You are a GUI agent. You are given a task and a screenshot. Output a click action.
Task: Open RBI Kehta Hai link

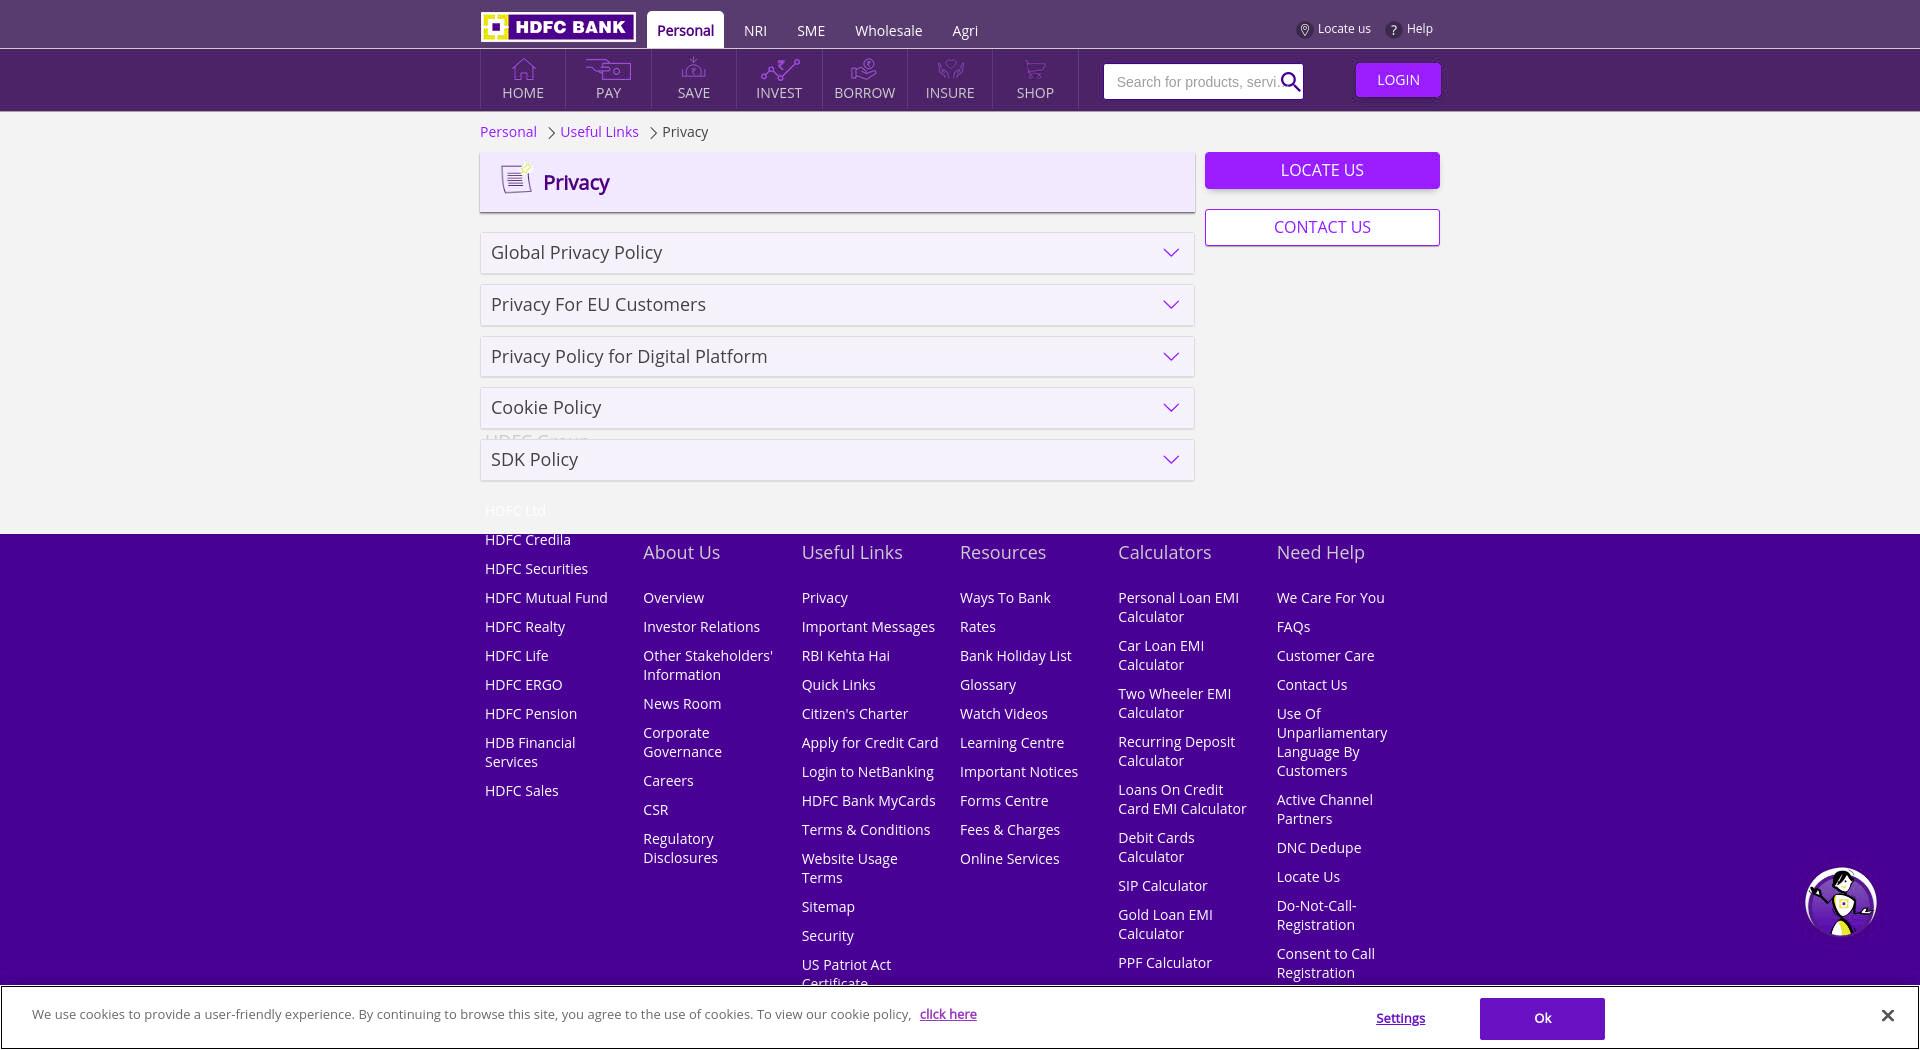845,656
